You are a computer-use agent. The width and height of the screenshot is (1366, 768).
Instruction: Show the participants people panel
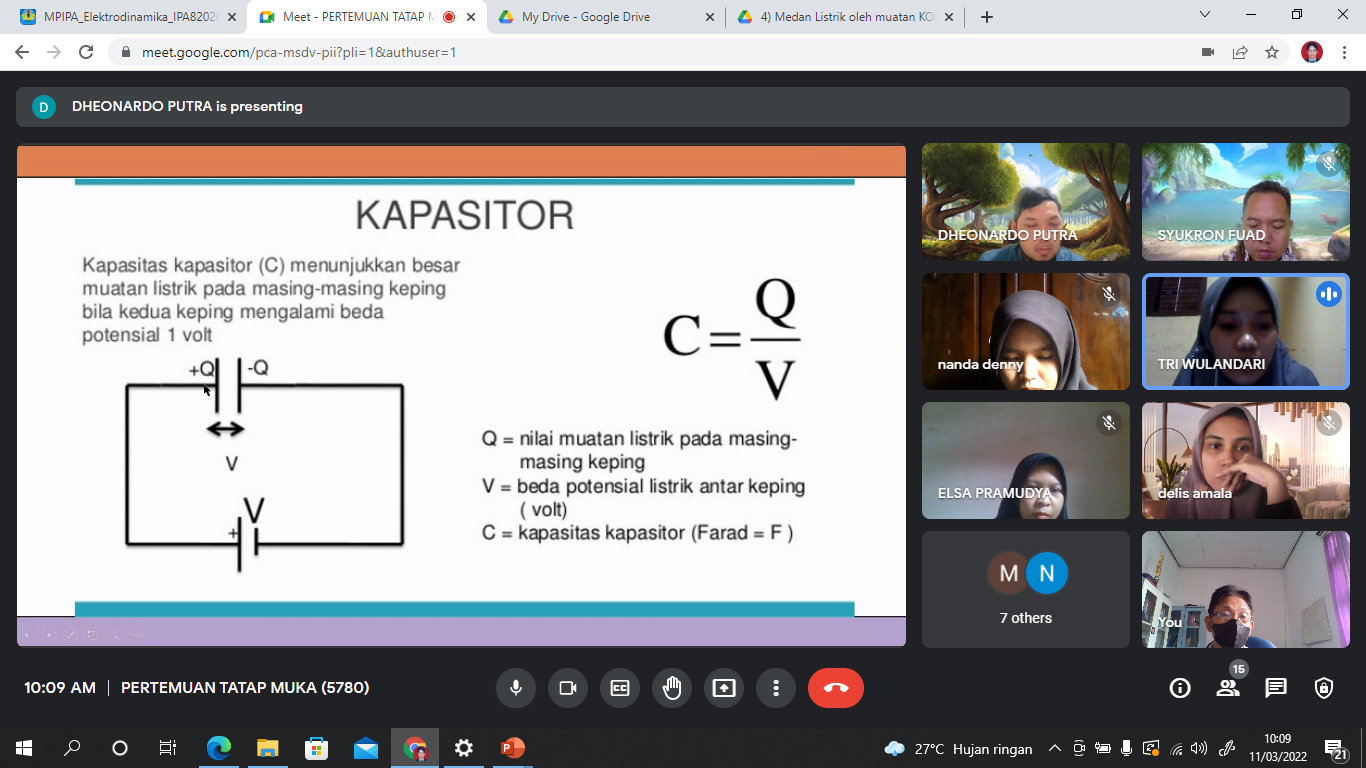[x=1228, y=688]
